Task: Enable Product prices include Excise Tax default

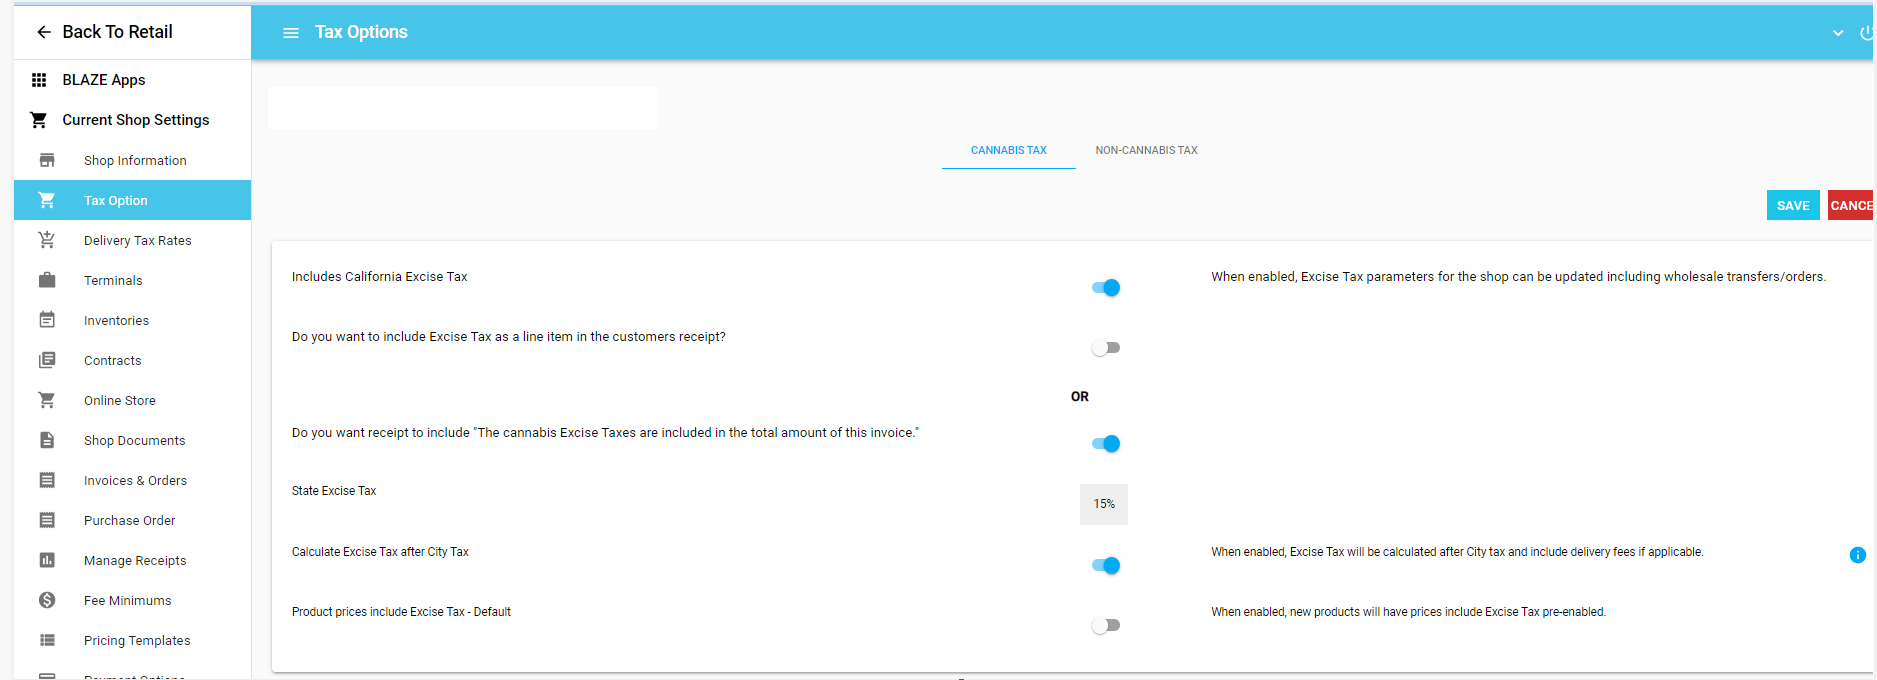Action: (x=1106, y=626)
